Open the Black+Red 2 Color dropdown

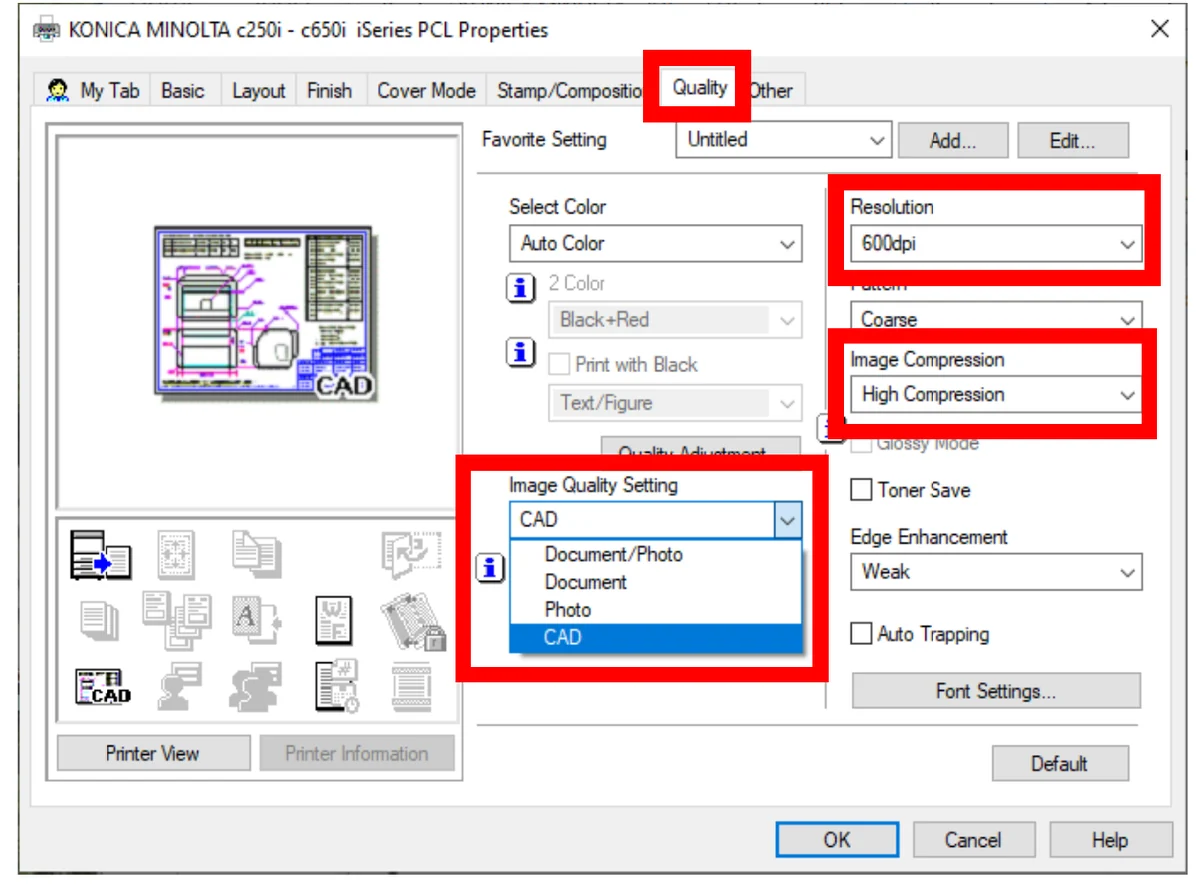coord(674,320)
